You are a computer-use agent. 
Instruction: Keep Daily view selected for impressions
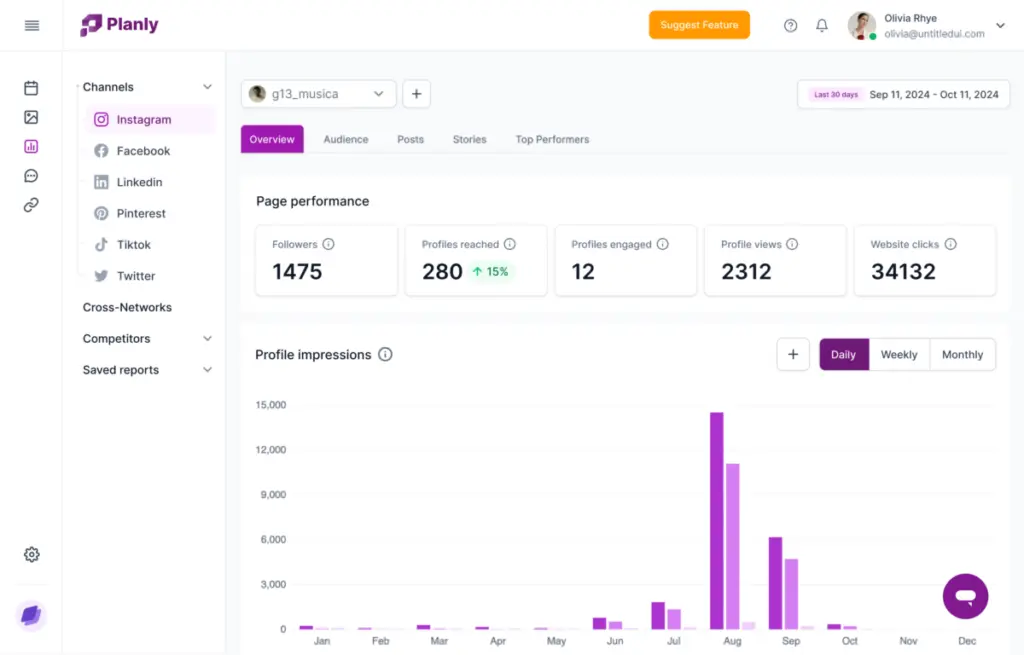click(843, 354)
